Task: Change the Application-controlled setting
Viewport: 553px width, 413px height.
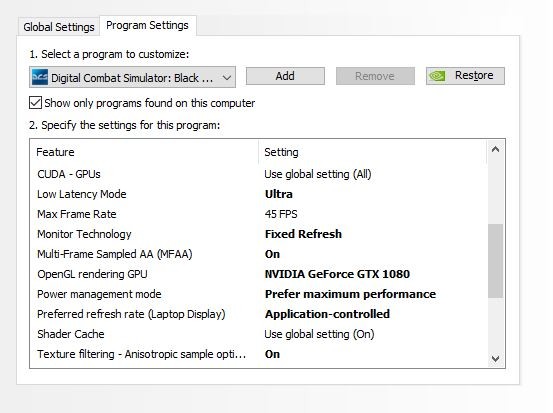Action: [x=327, y=314]
